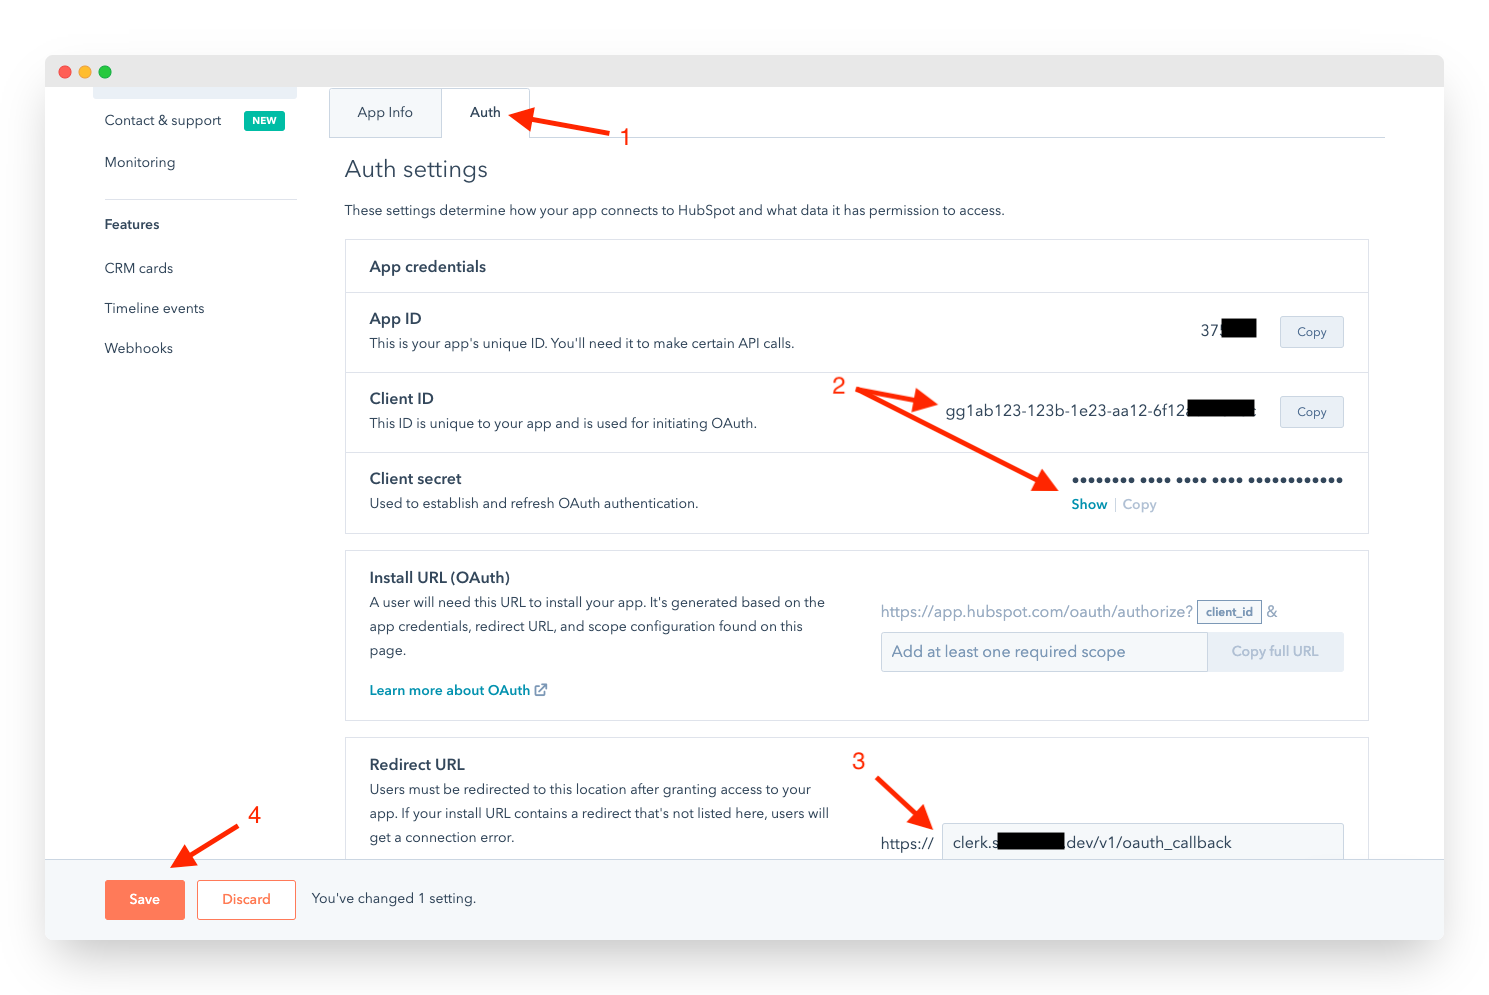
Task: Click the client_id token in install URL
Action: 1229,612
